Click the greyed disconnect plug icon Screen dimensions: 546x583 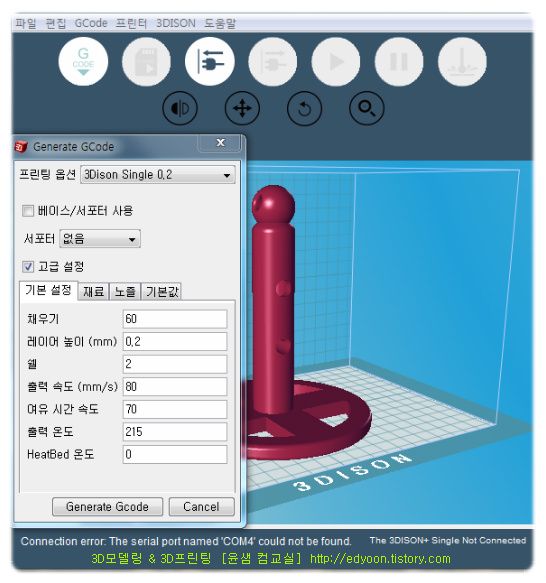pyautogui.click(x=273, y=61)
